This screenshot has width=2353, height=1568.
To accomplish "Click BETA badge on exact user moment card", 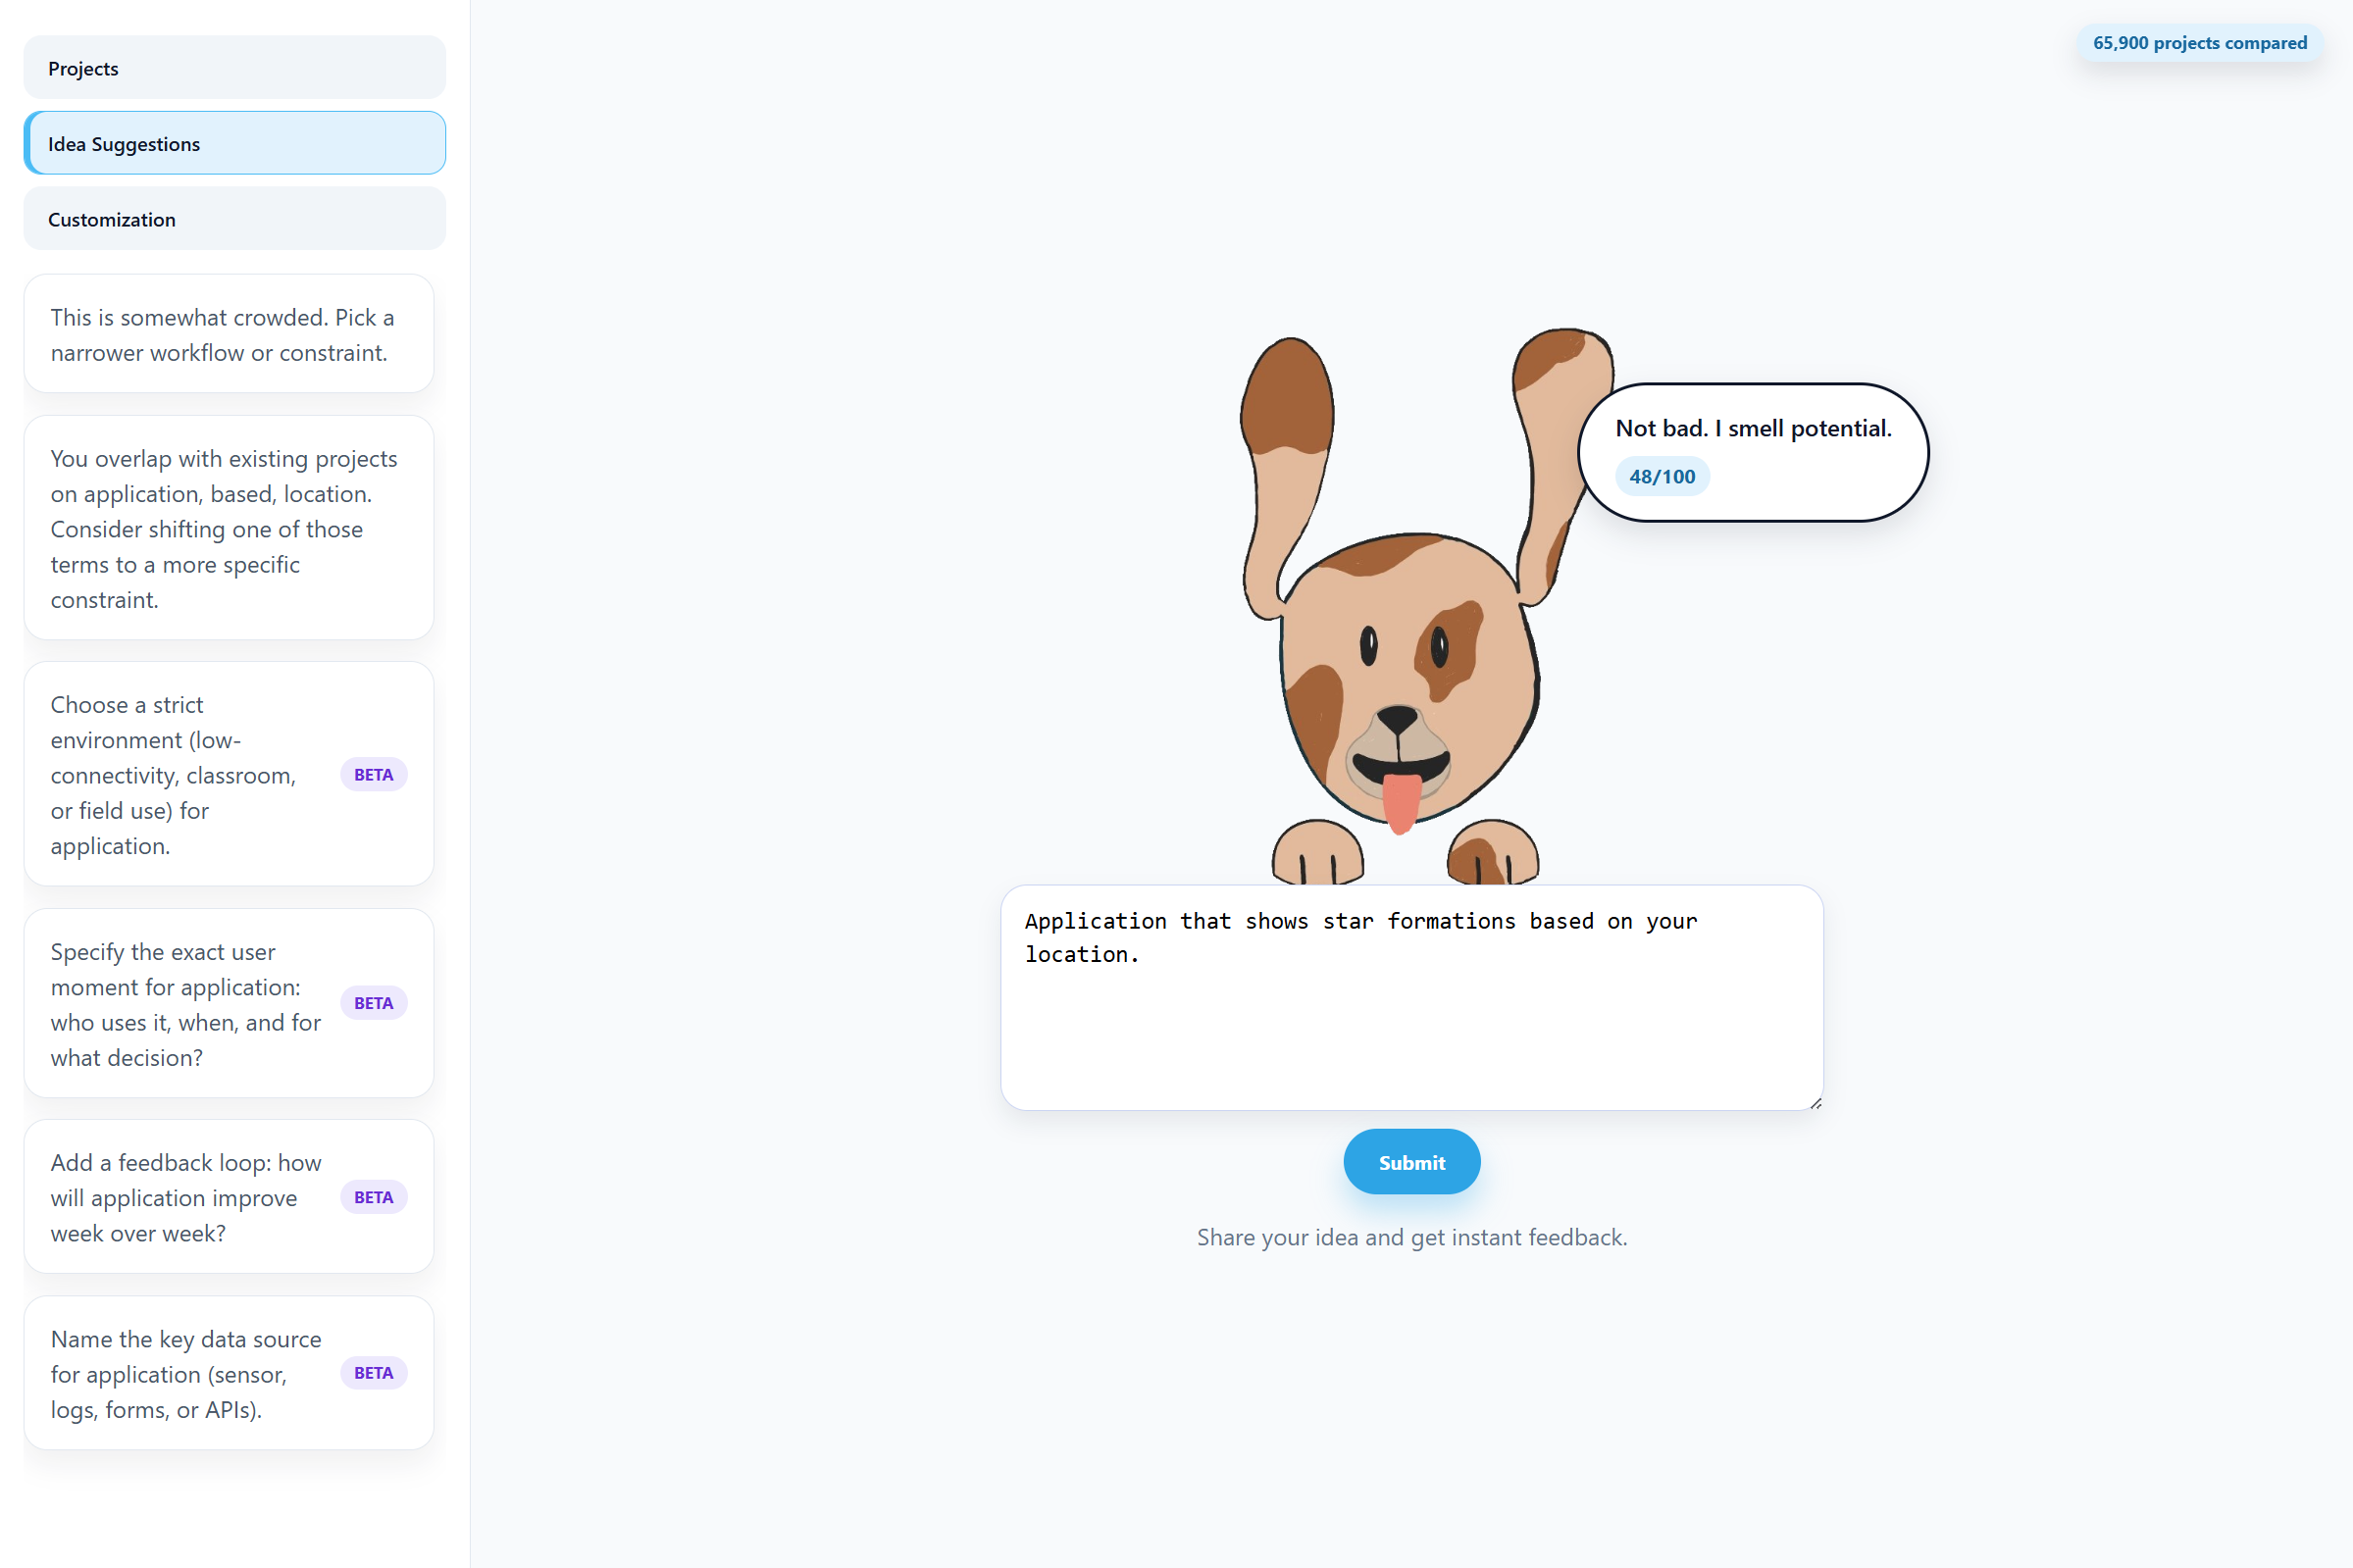I will tap(373, 1003).
